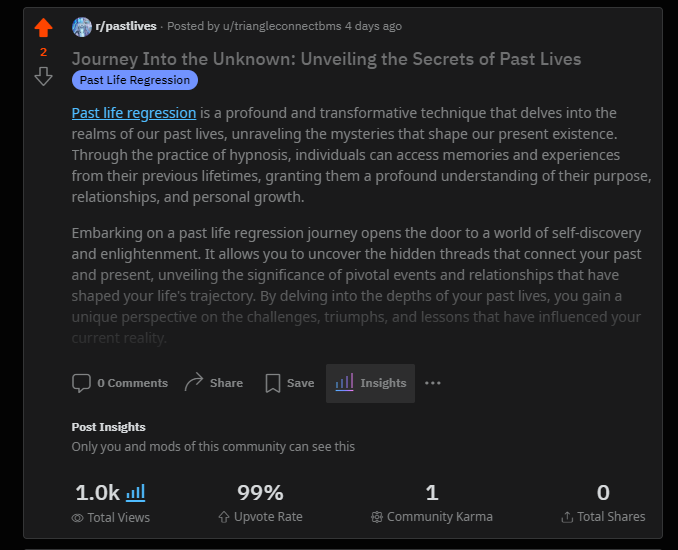Viewport: 678px width, 550px height.
Task: Open the r/pastlives subreddit link
Action: (126, 26)
